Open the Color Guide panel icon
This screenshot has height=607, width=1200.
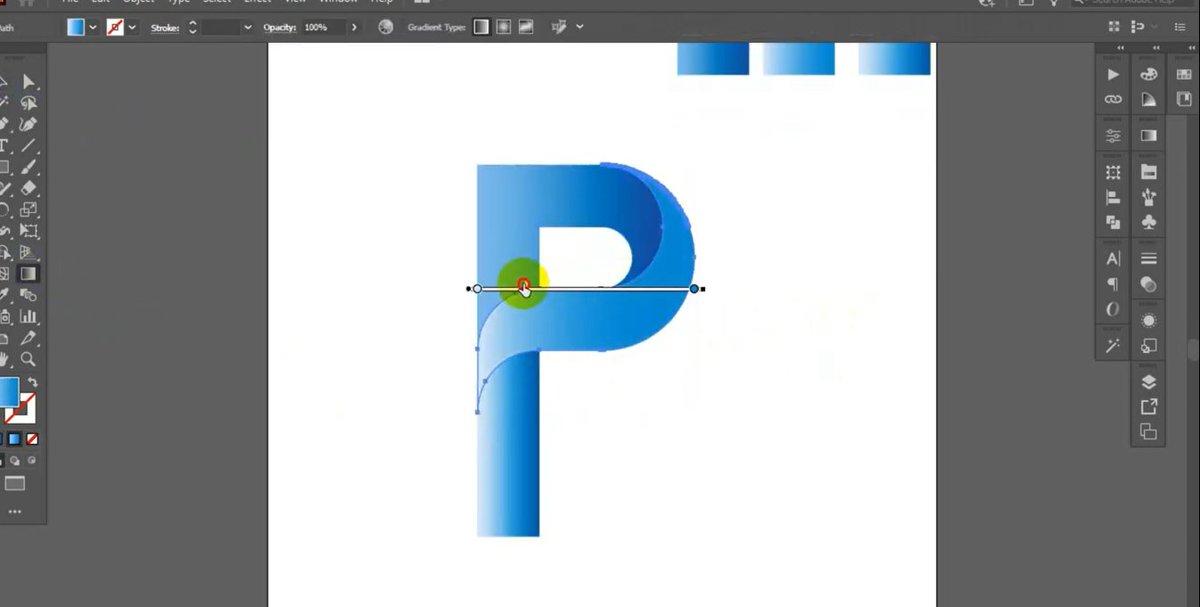pos(1149,100)
